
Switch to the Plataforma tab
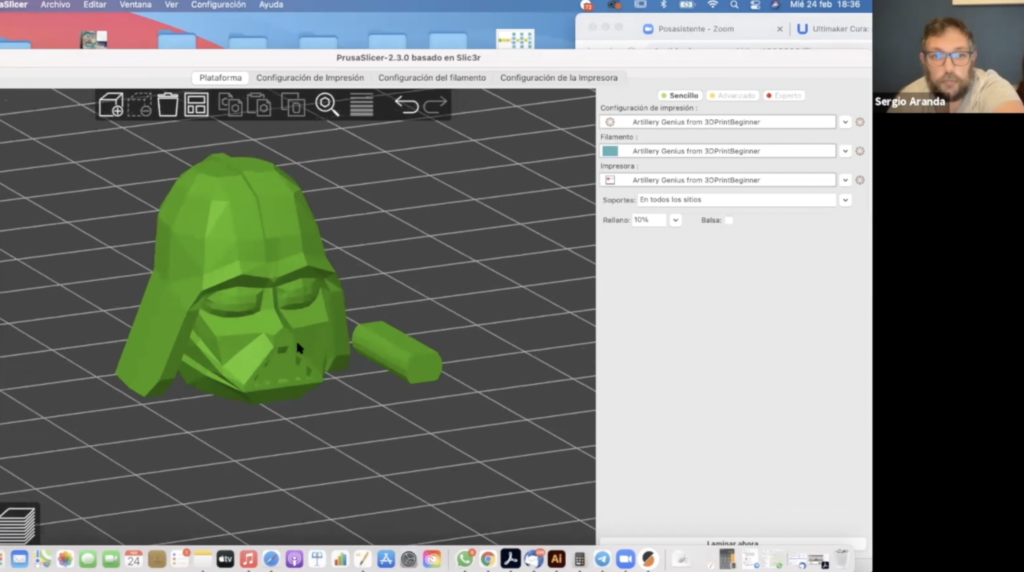pos(220,78)
